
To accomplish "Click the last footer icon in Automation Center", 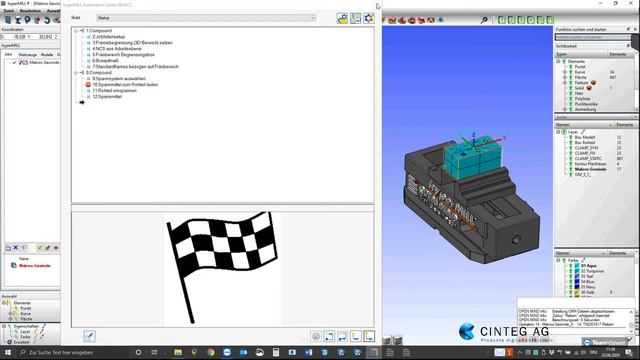I will [x=369, y=336].
